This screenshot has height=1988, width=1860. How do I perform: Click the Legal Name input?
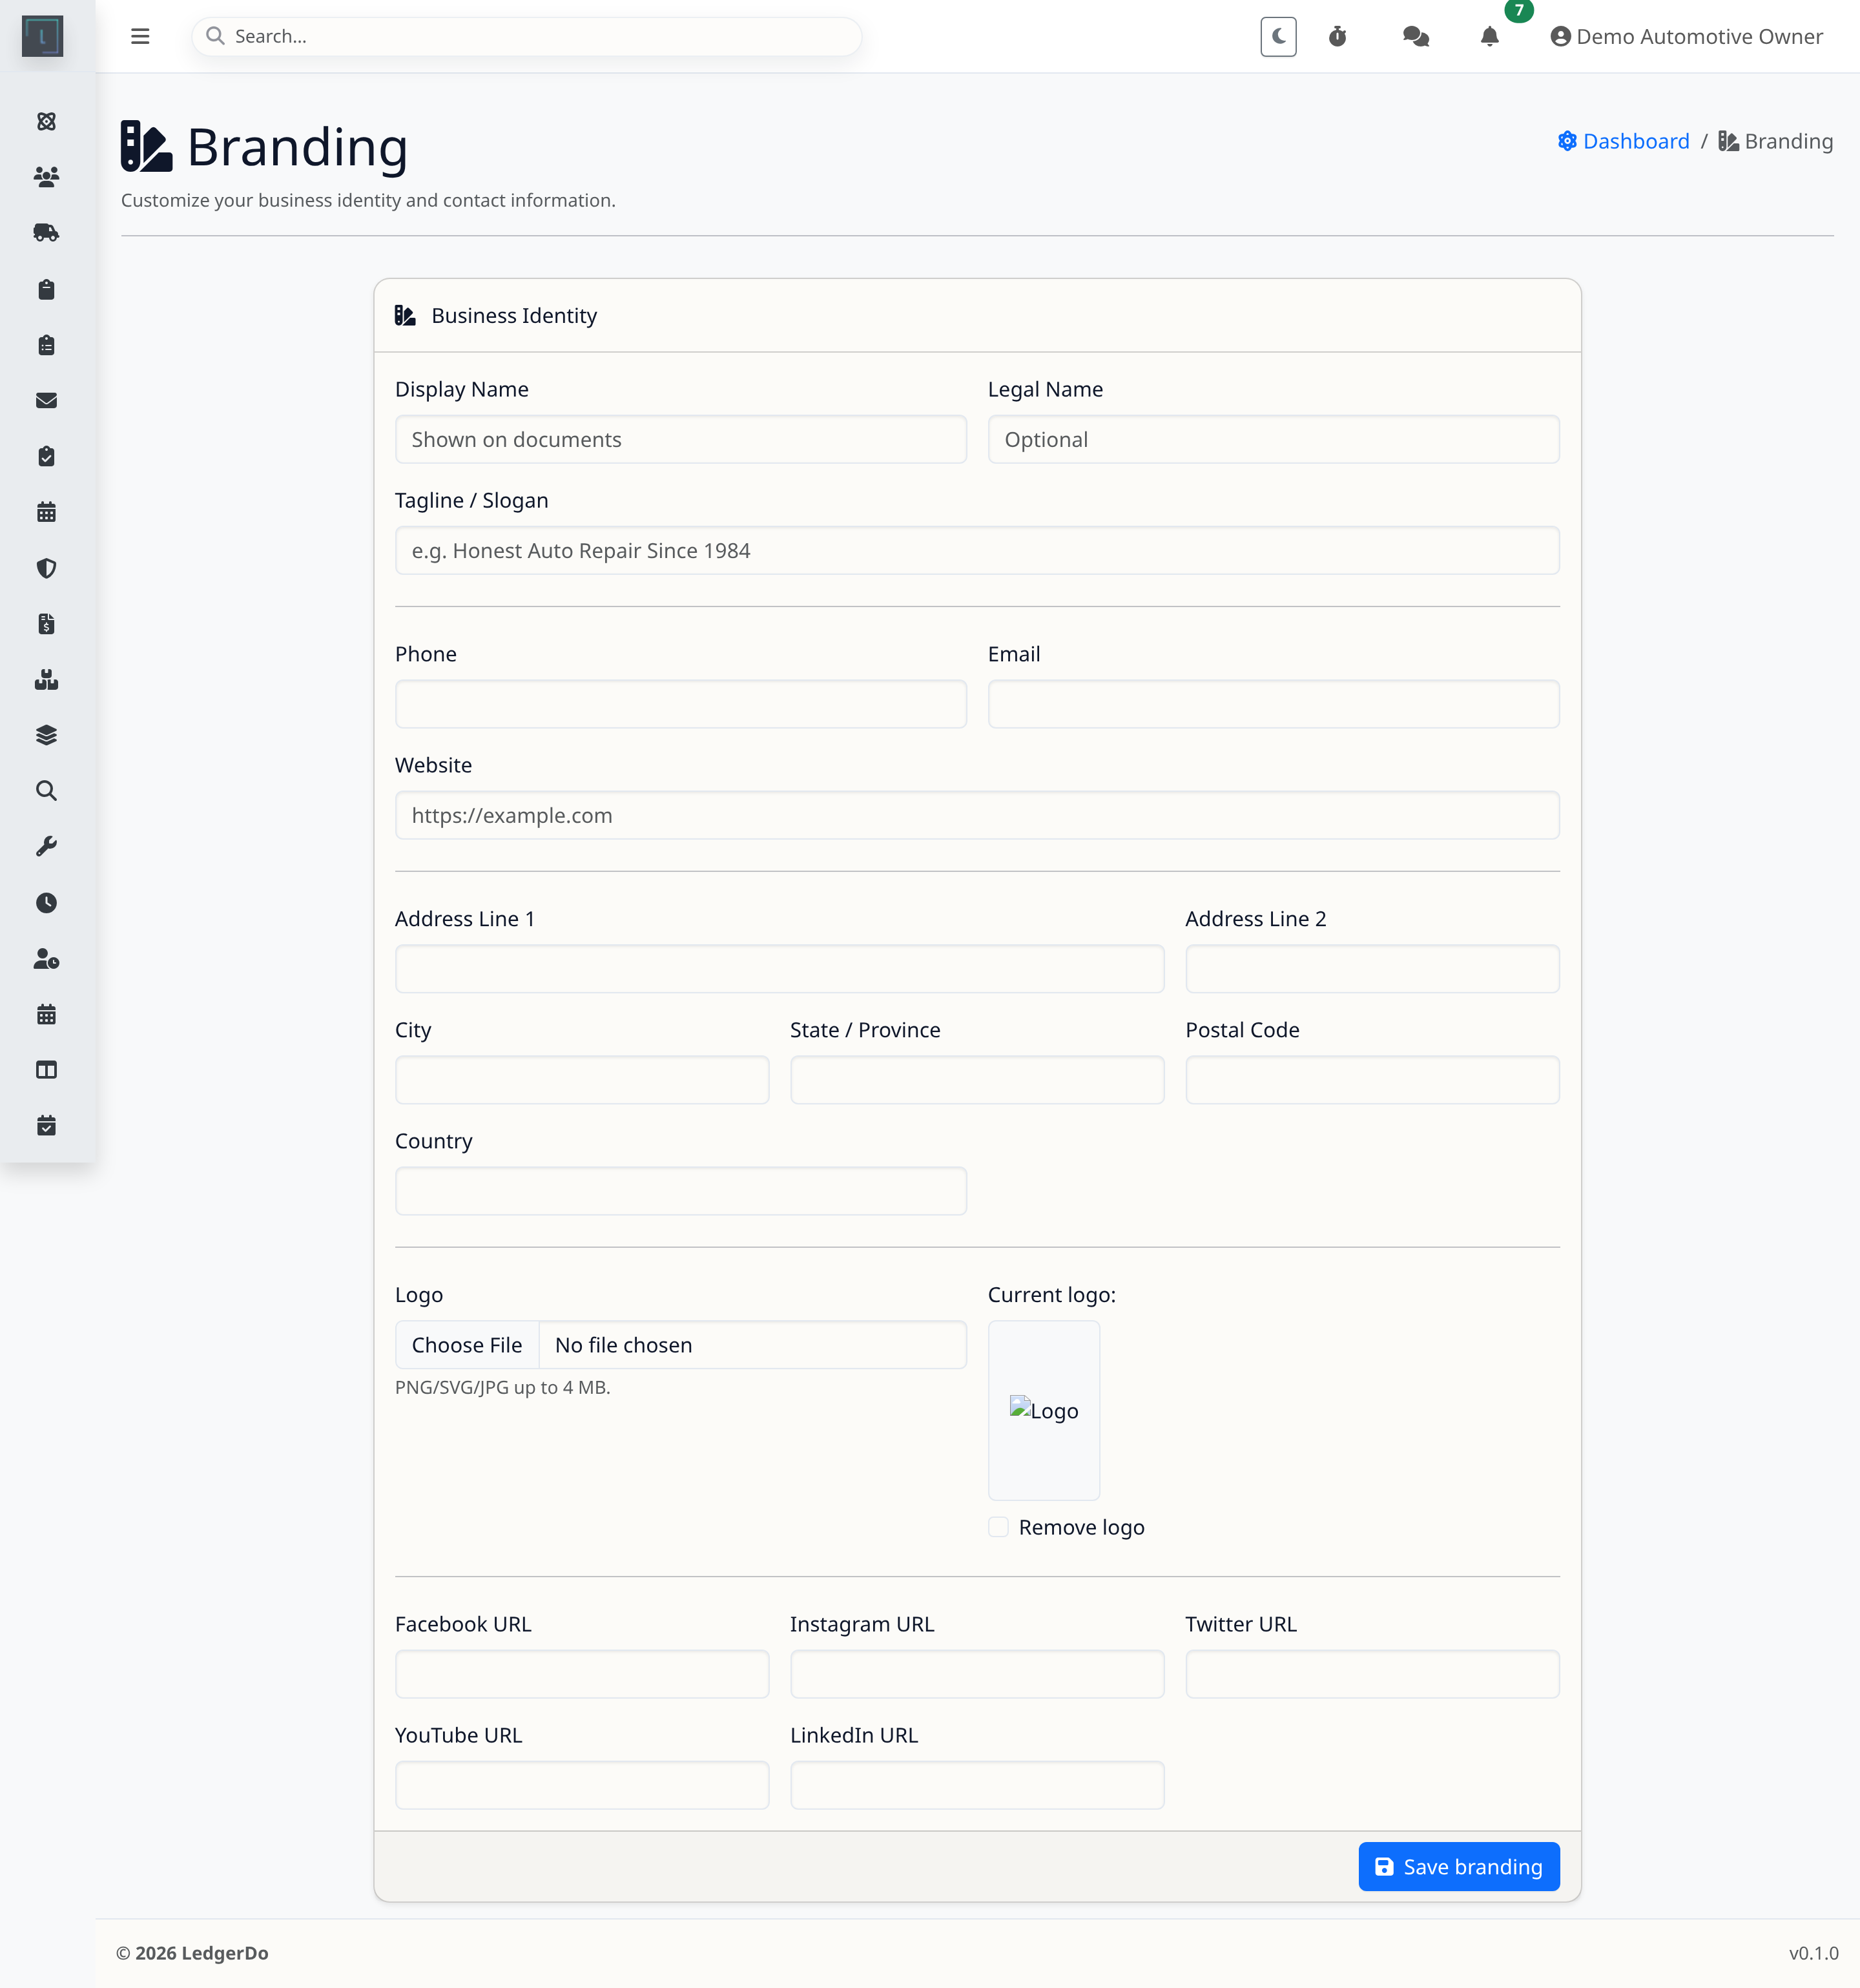pyautogui.click(x=1273, y=440)
